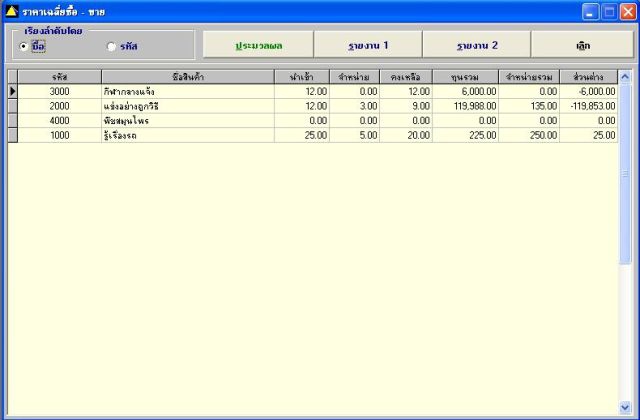Click scrollbar up arrow
640x420 pixels.
pyautogui.click(x=625, y=77)
